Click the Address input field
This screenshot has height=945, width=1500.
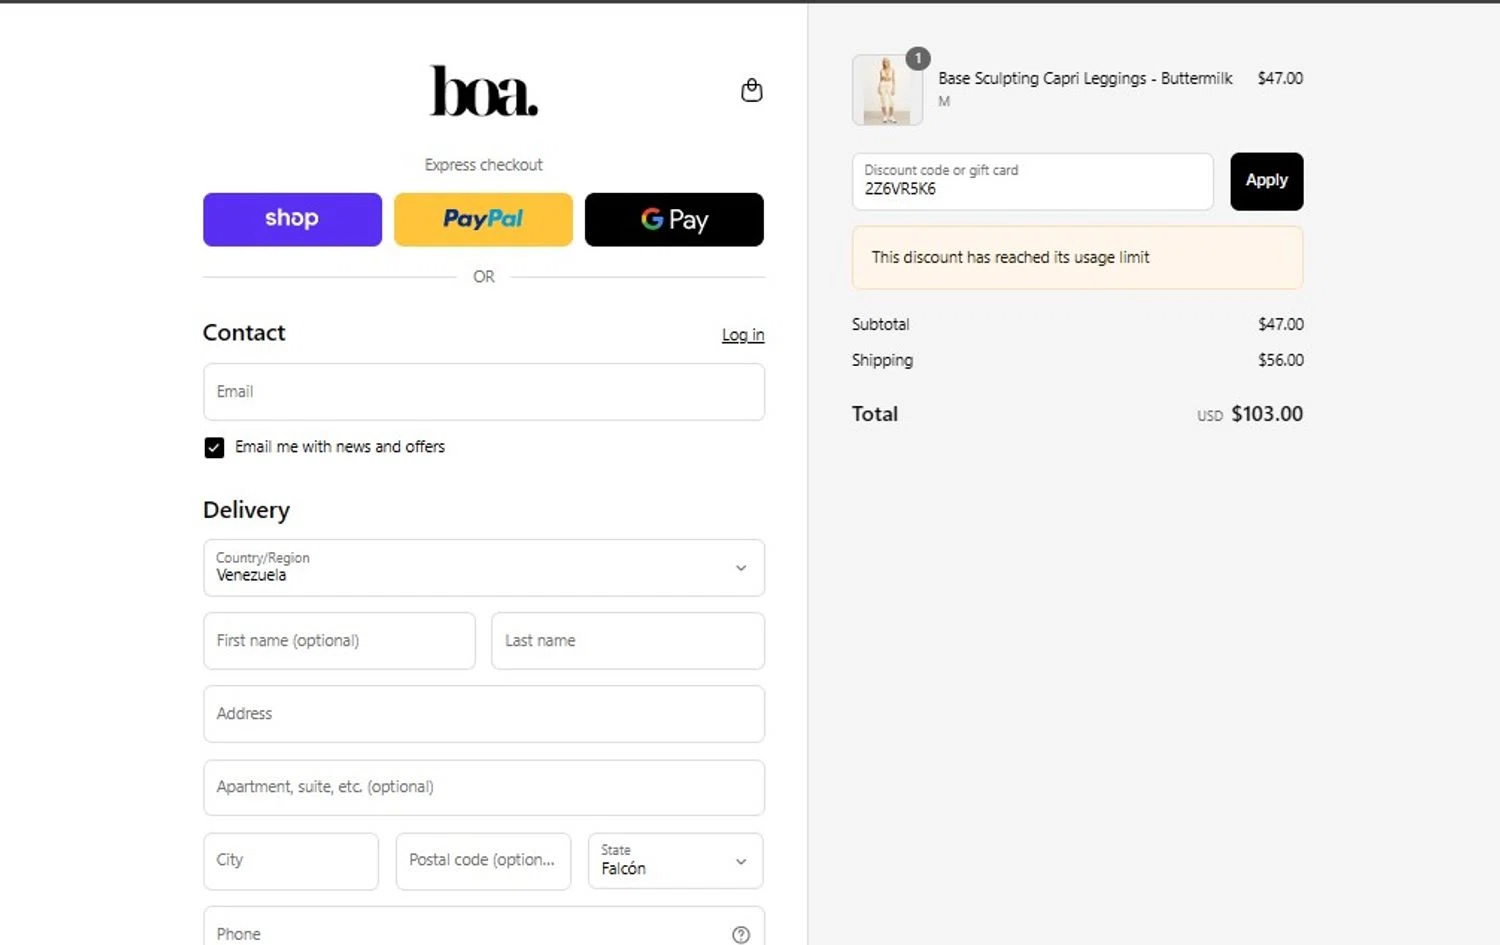[x=484, y=714]
